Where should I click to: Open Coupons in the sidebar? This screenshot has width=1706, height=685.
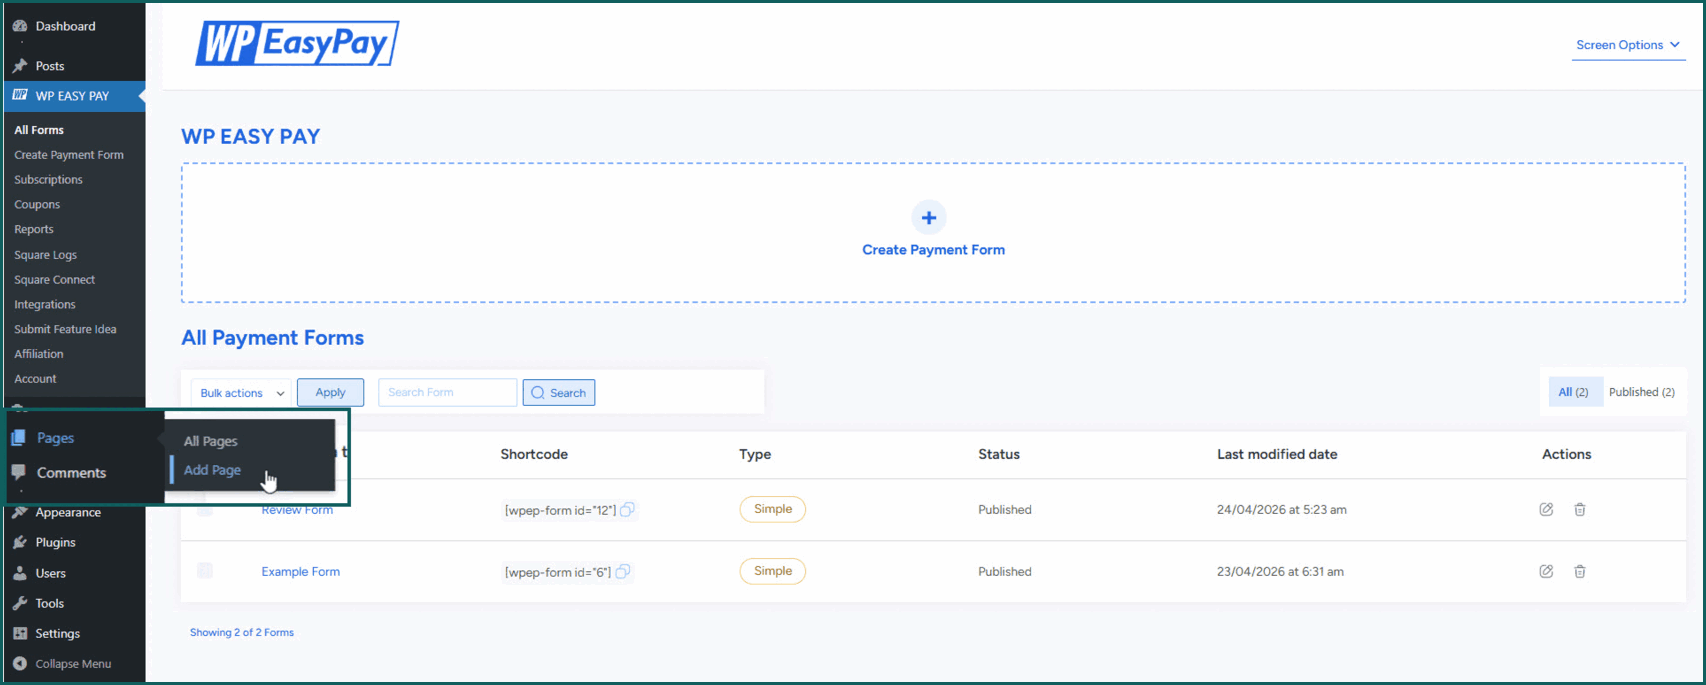point(37,205)
